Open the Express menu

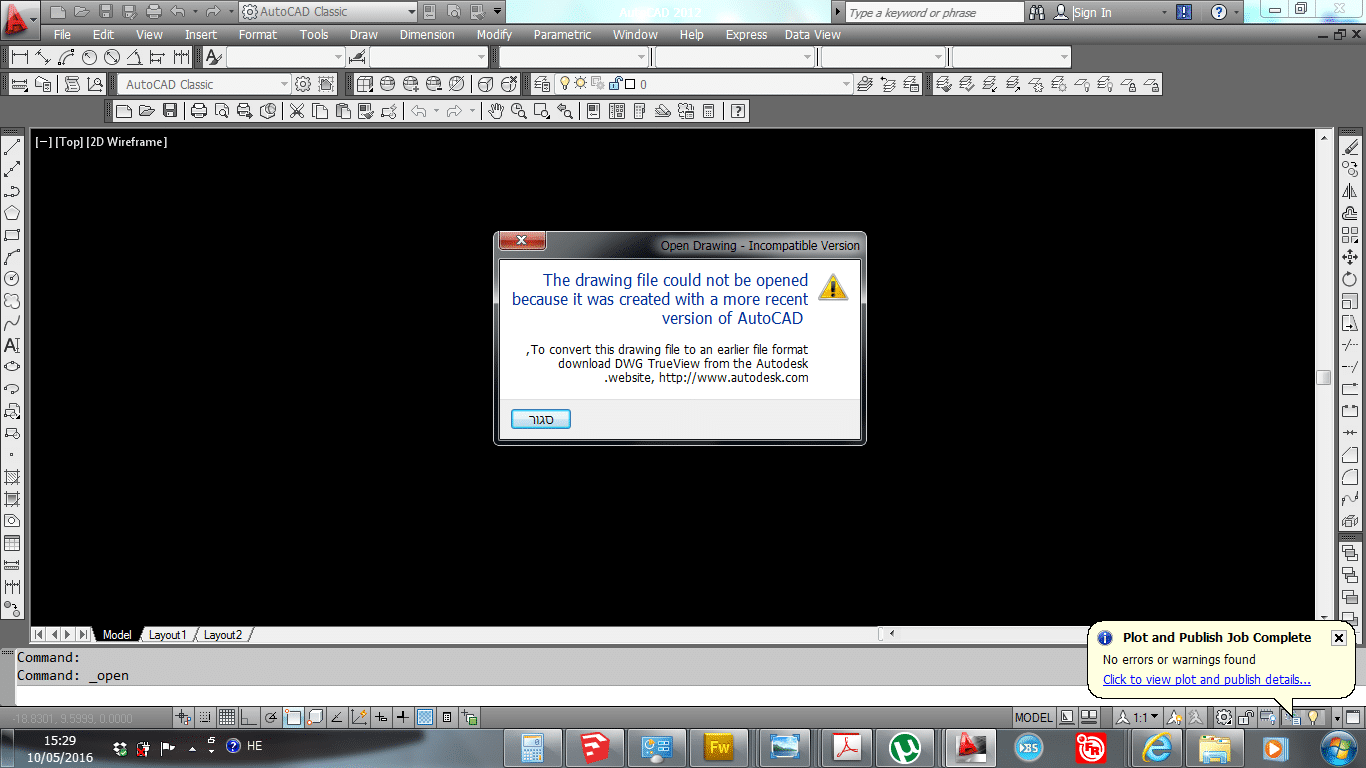(746, 35)
